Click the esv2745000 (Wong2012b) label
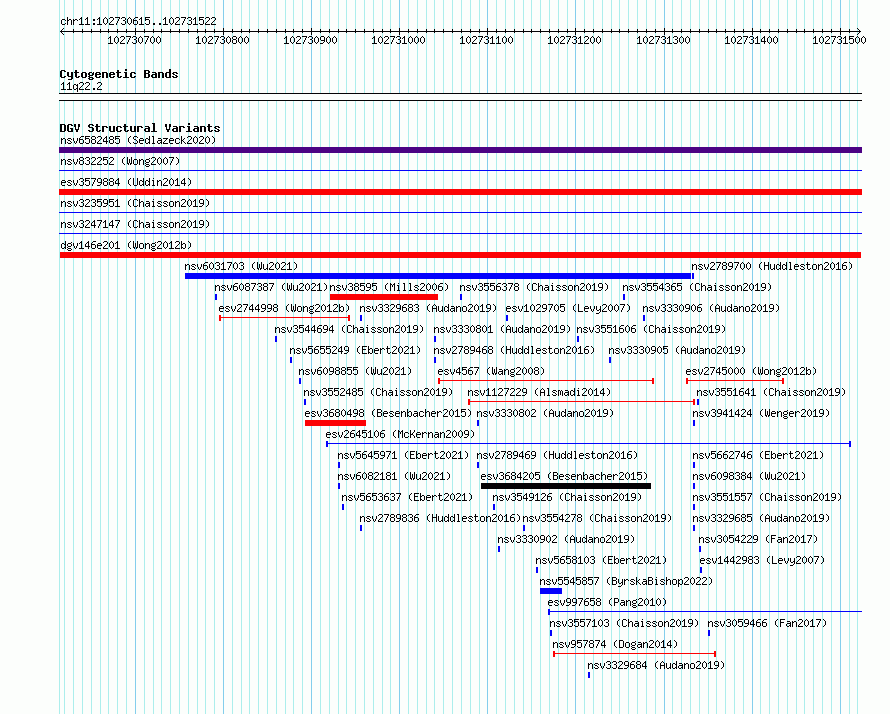890x714 pixels. click(x=752, y=371)
